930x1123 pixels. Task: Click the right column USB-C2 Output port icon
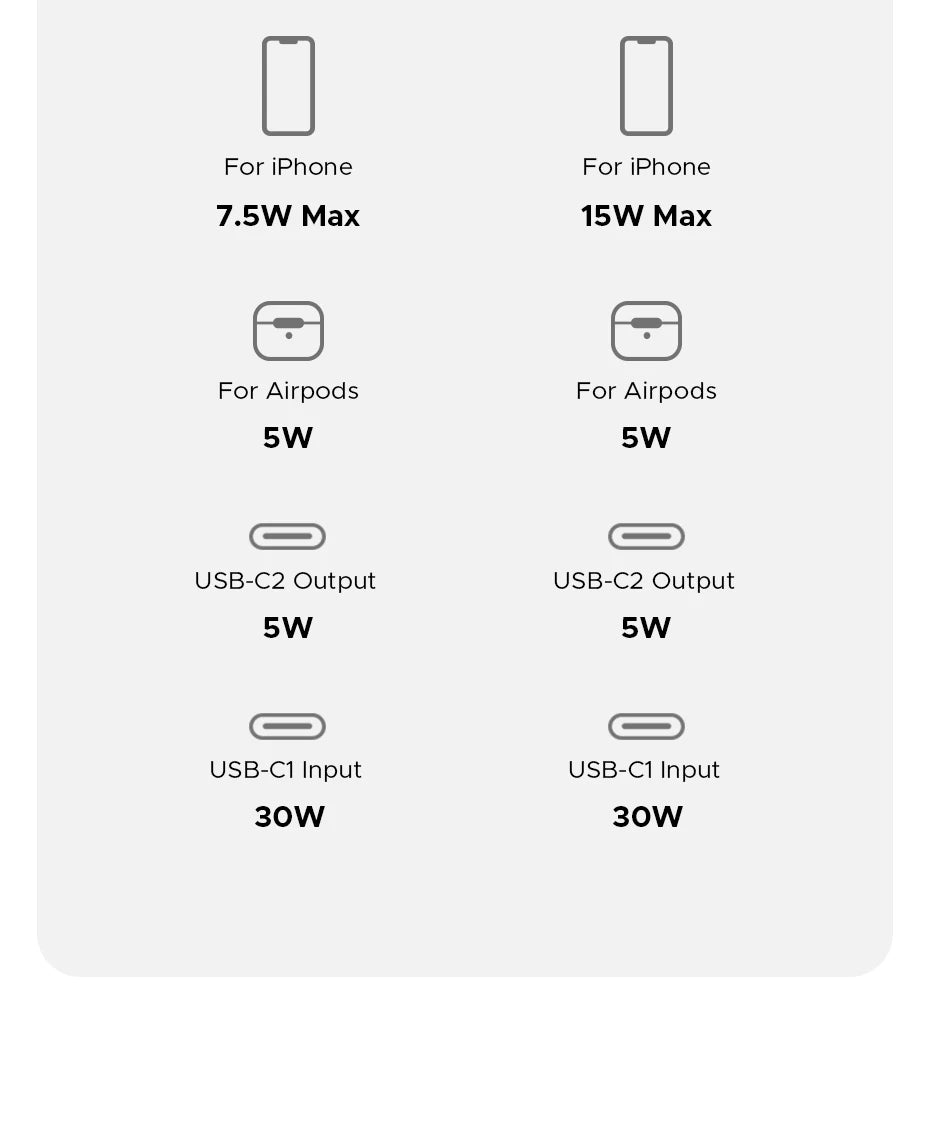pyautogui.click(x=646, y=537)
